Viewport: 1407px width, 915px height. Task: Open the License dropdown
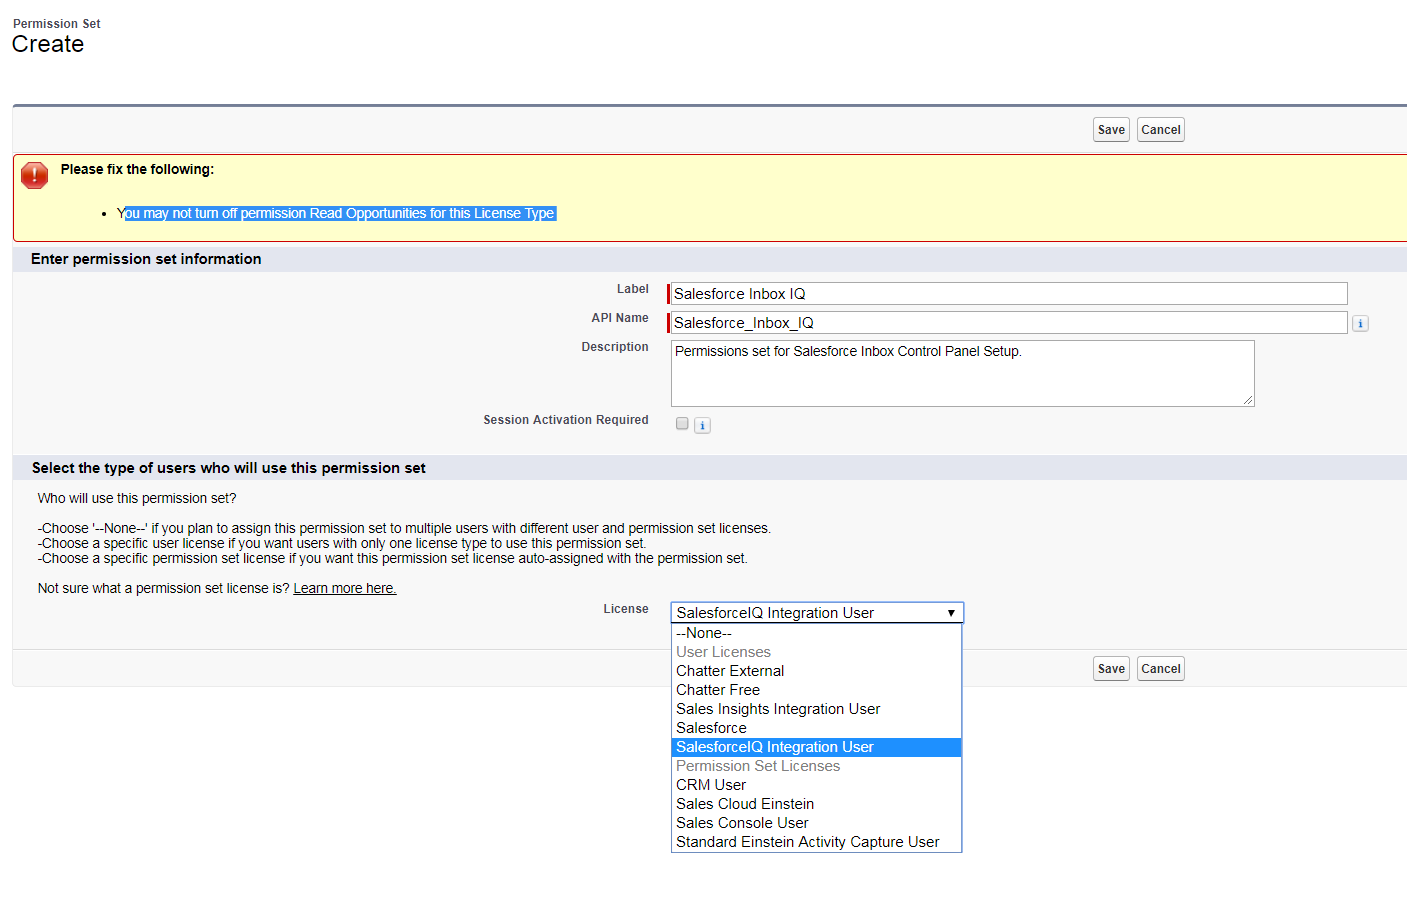coord(817,612)
